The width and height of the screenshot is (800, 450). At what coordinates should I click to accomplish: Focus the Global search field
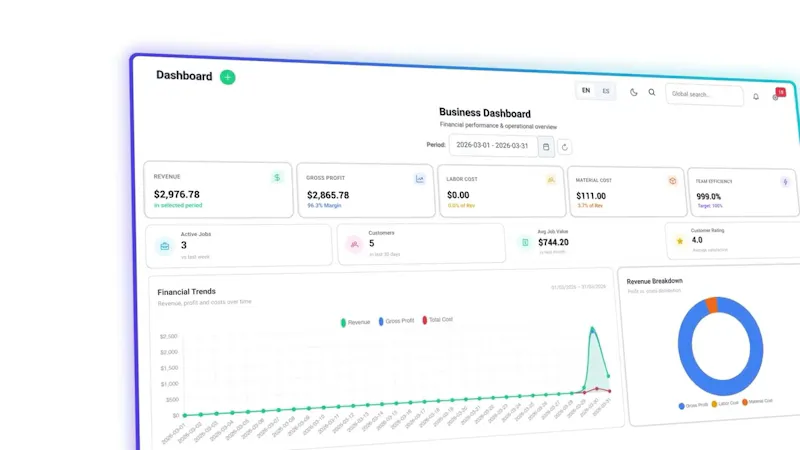704,94
